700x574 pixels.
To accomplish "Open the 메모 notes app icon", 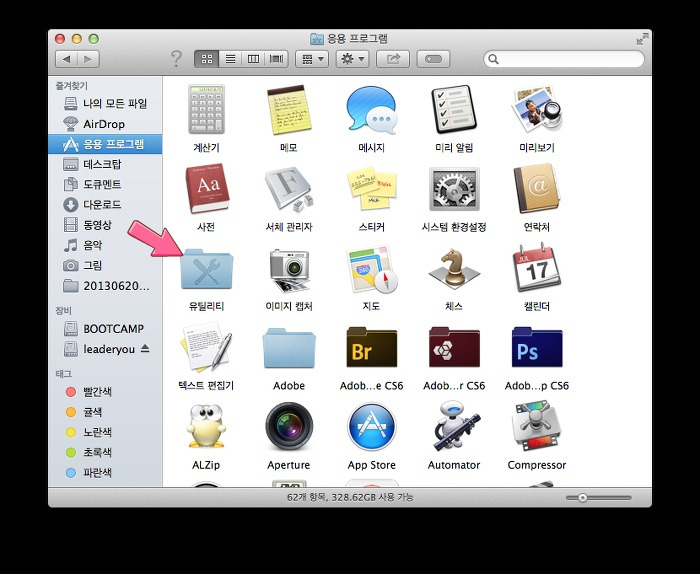I will [288, 110].
